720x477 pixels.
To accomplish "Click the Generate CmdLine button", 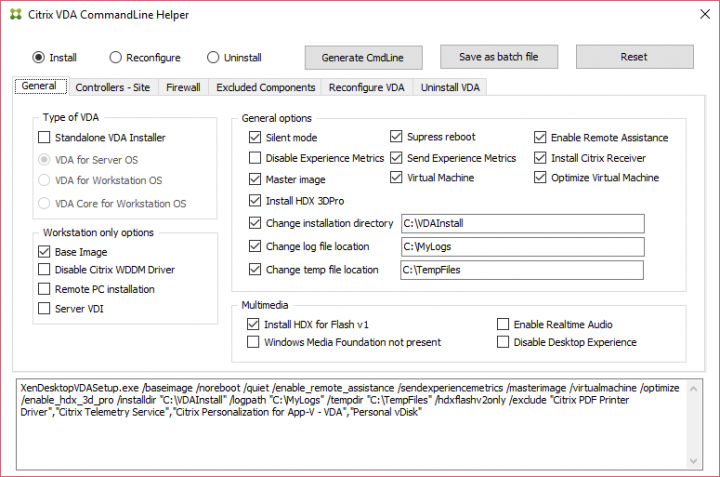I will click(363, 57).
